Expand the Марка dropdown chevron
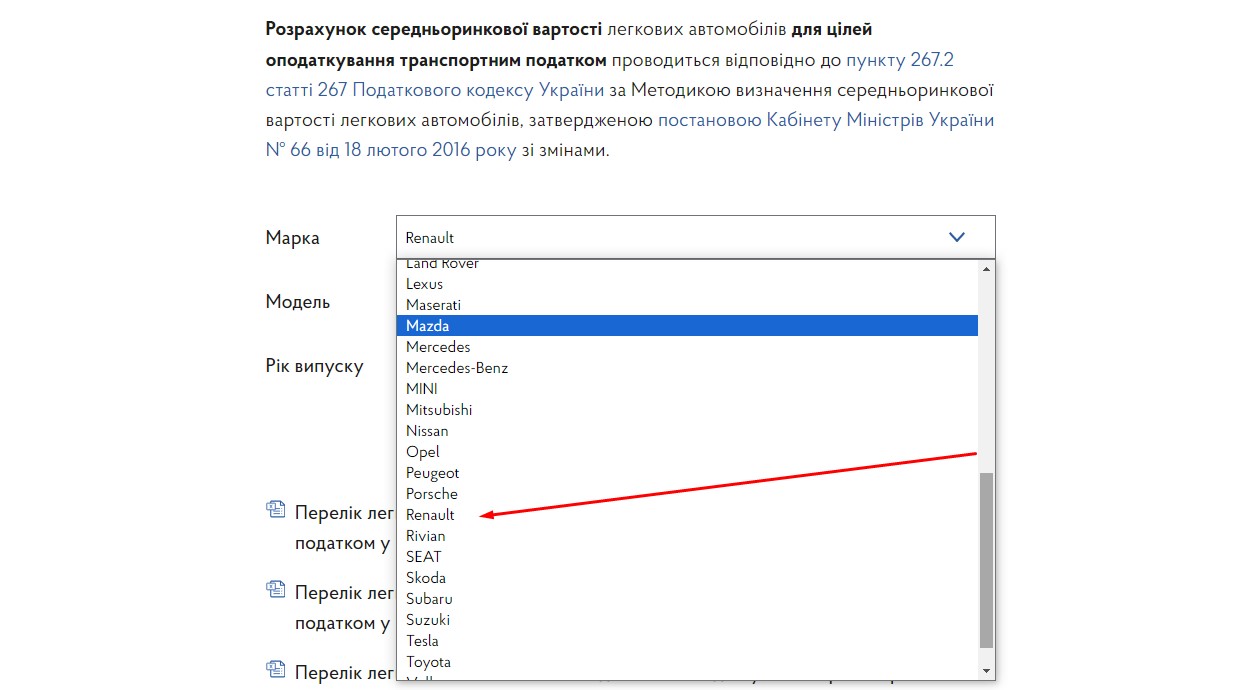 tap(956, 237)
